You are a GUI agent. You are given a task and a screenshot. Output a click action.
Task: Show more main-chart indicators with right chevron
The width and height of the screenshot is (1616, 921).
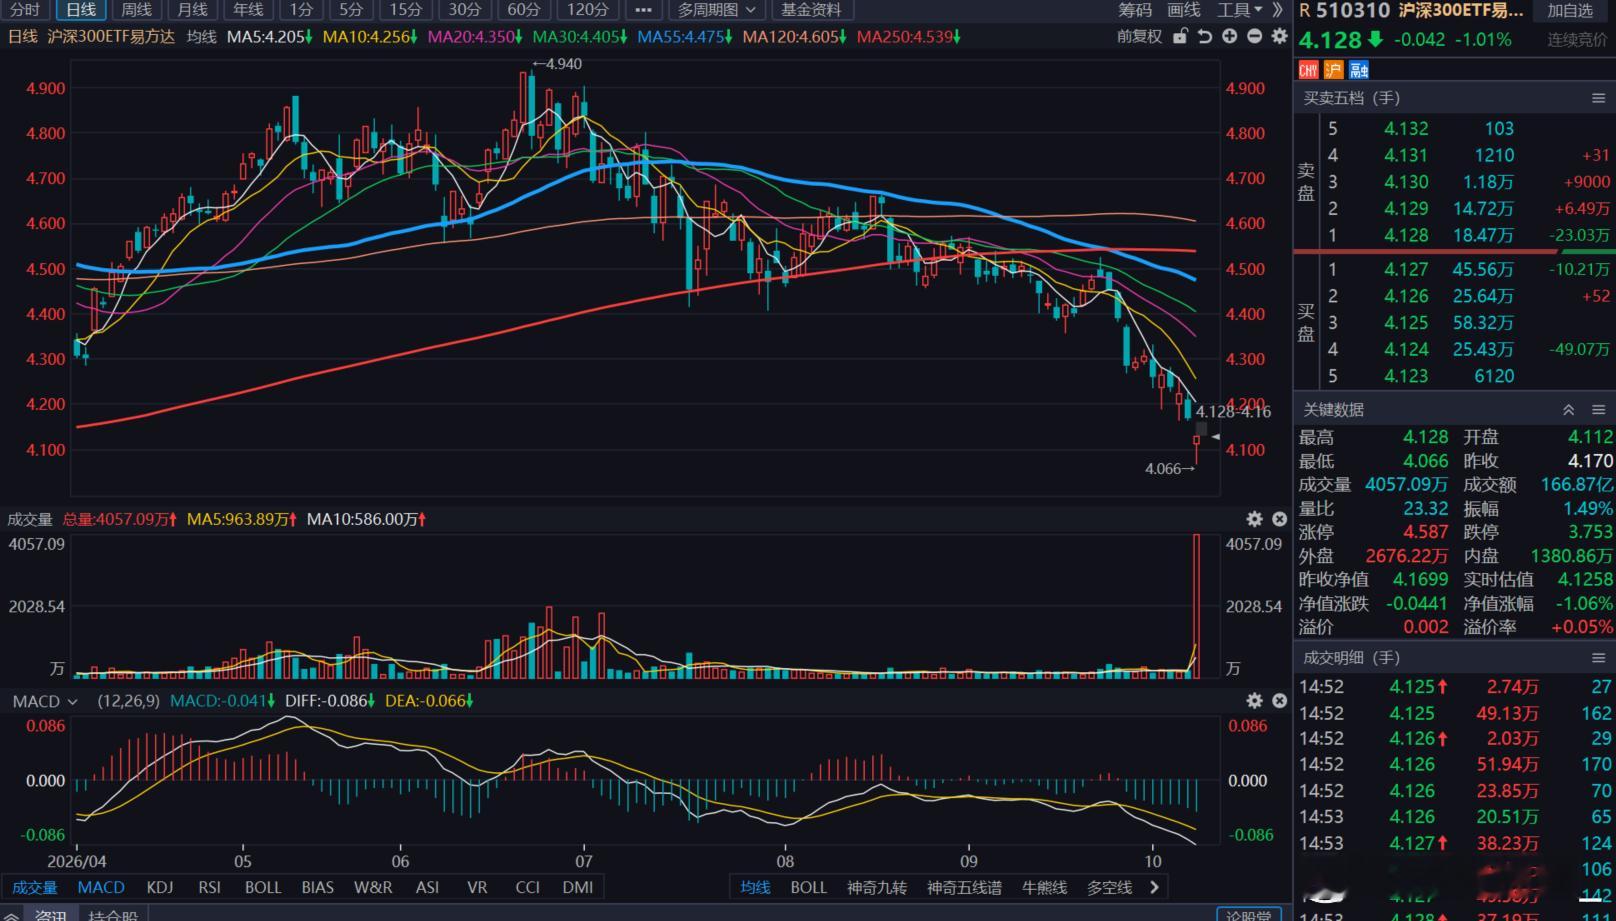(x=1155, y=887)
